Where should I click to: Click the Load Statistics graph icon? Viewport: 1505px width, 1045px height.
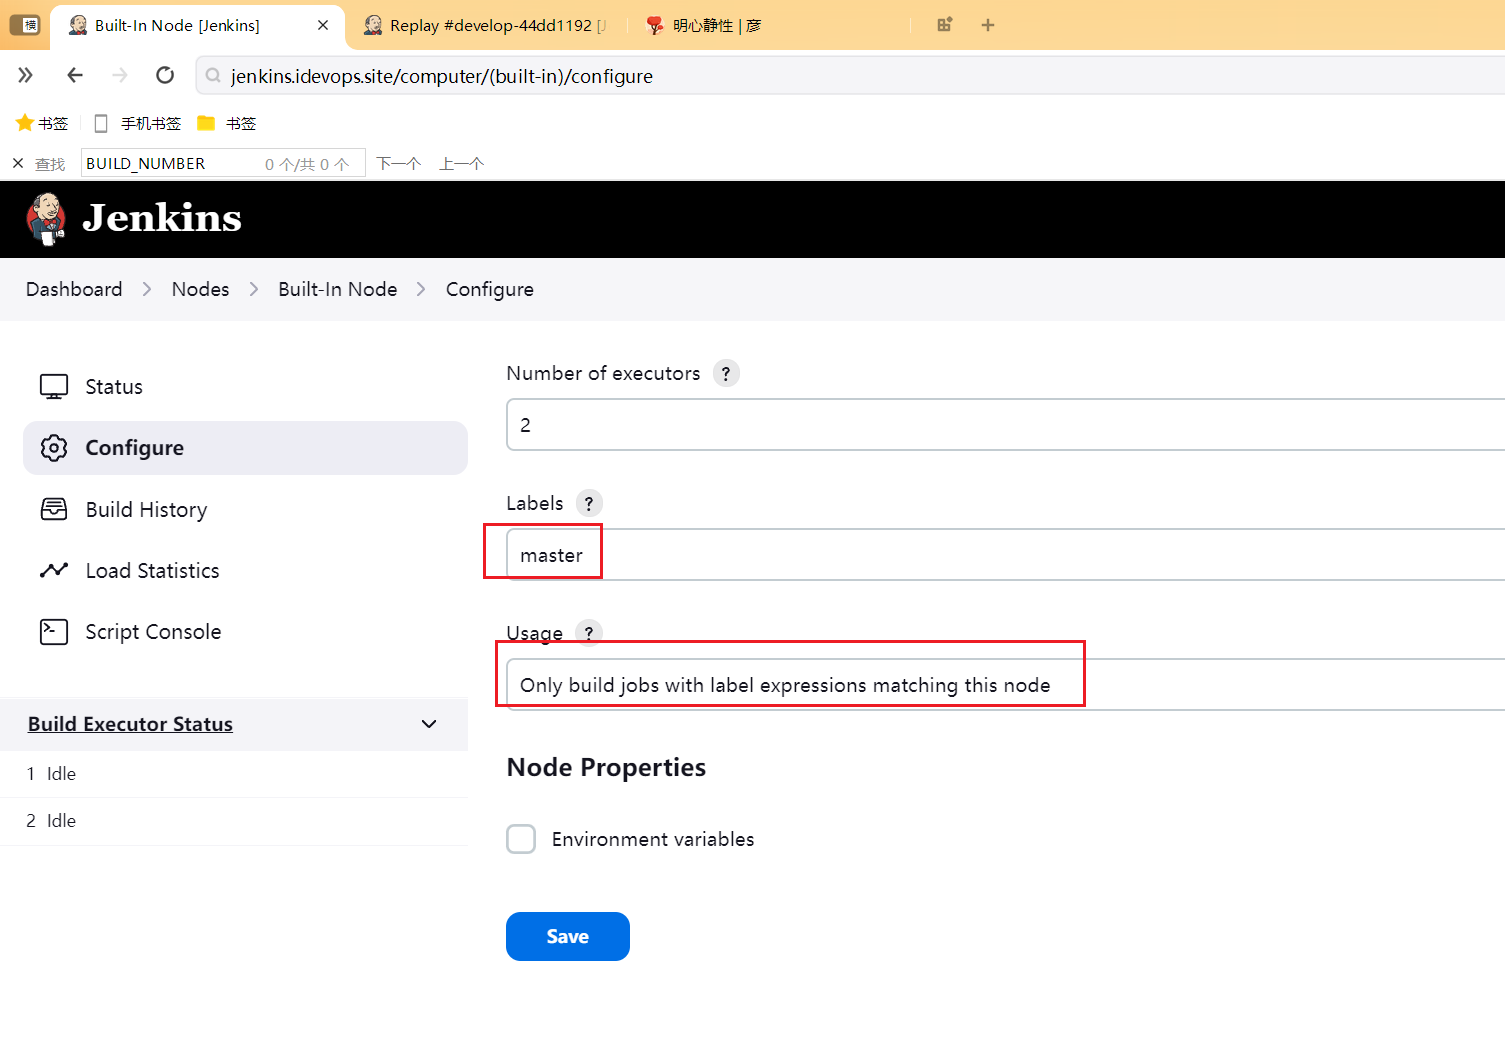pyautogui.click(x=54, y=571)
